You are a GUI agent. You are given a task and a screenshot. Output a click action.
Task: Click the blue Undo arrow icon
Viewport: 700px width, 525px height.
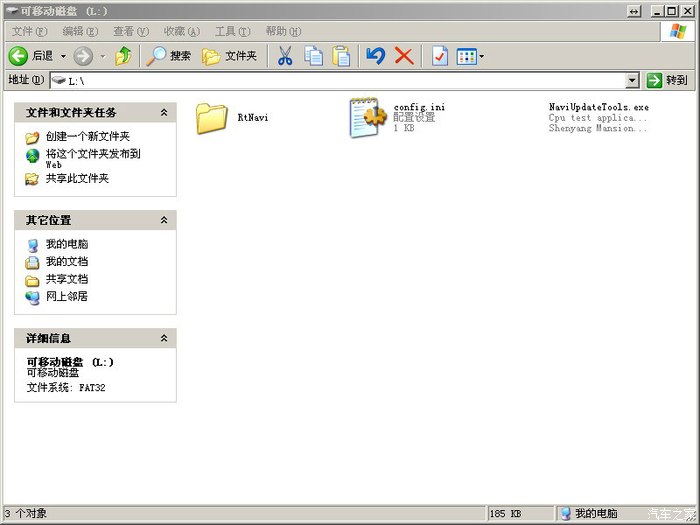click(376, 56)
